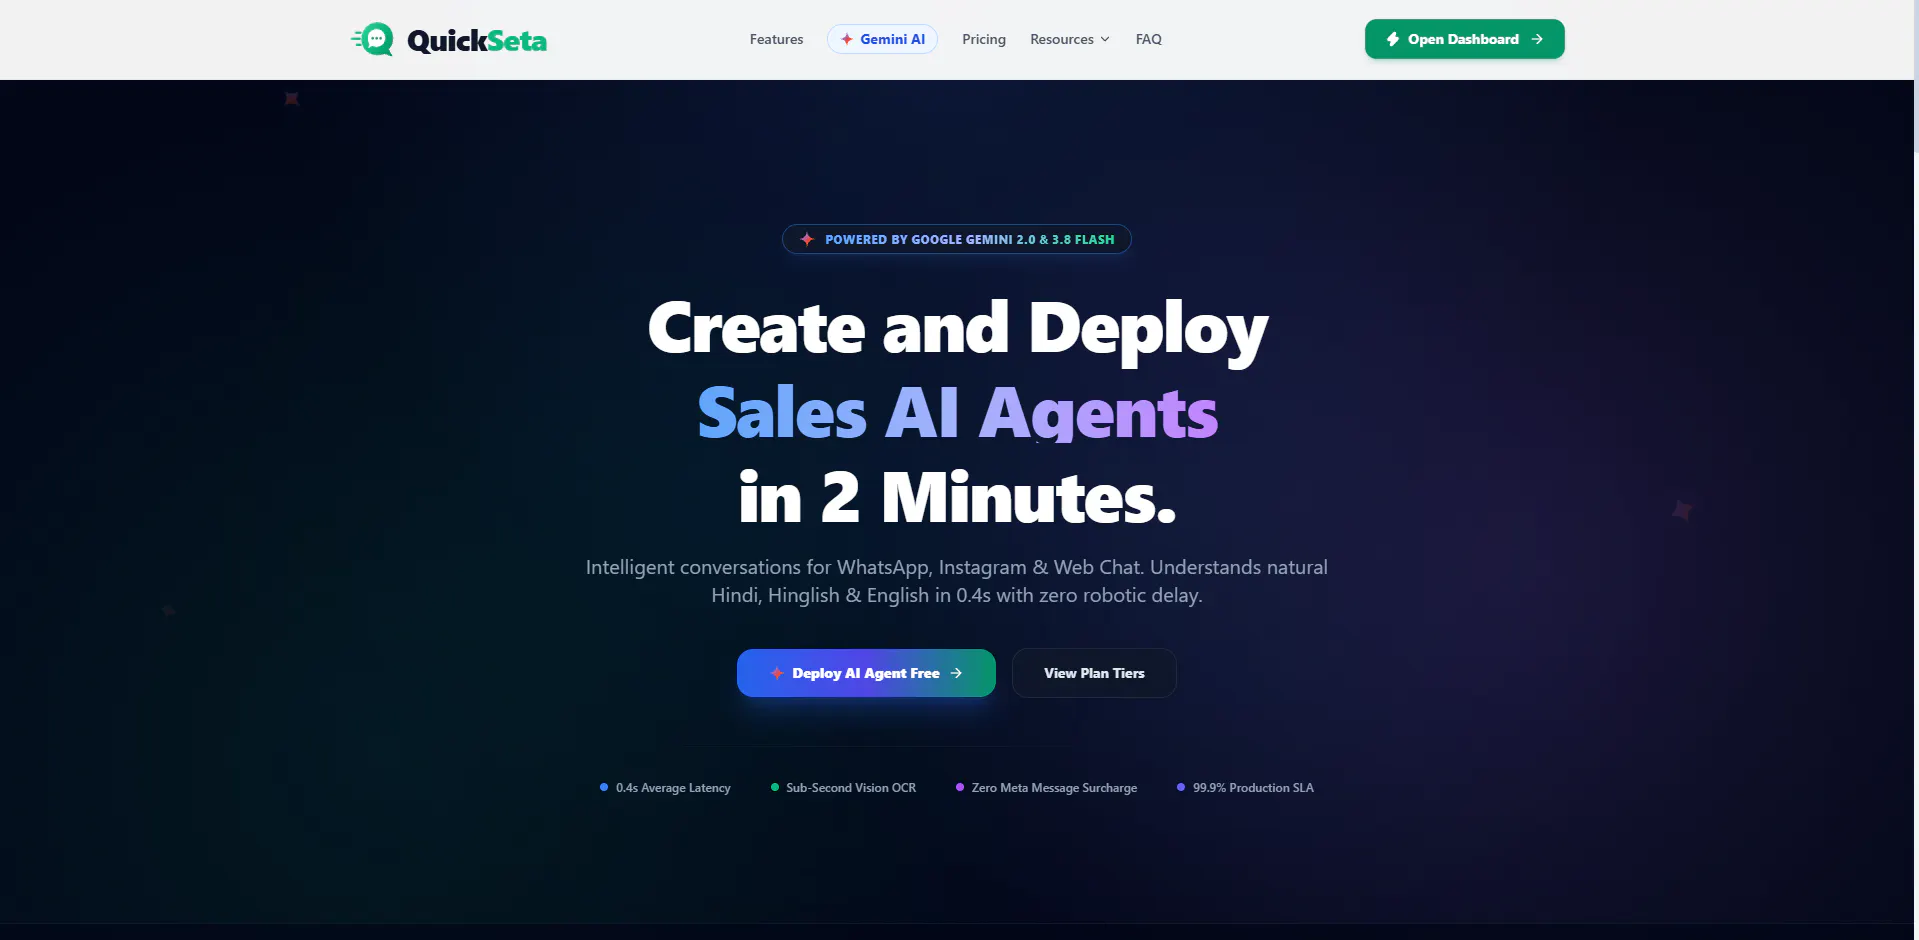This screenshot has width=1919, height=940.
Task: Click the sparkle icon in Gemini AI pill
Action: pos(847,39)
